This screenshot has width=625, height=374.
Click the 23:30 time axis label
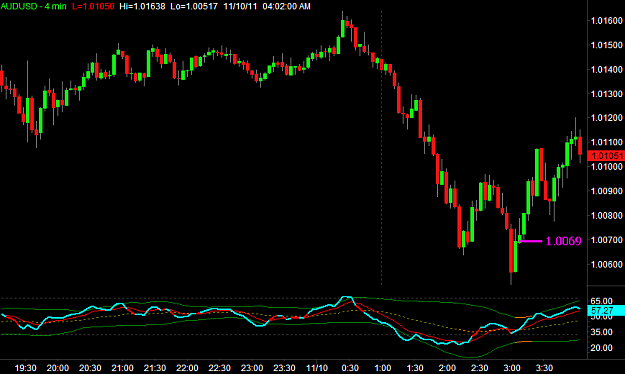point(284,368)
